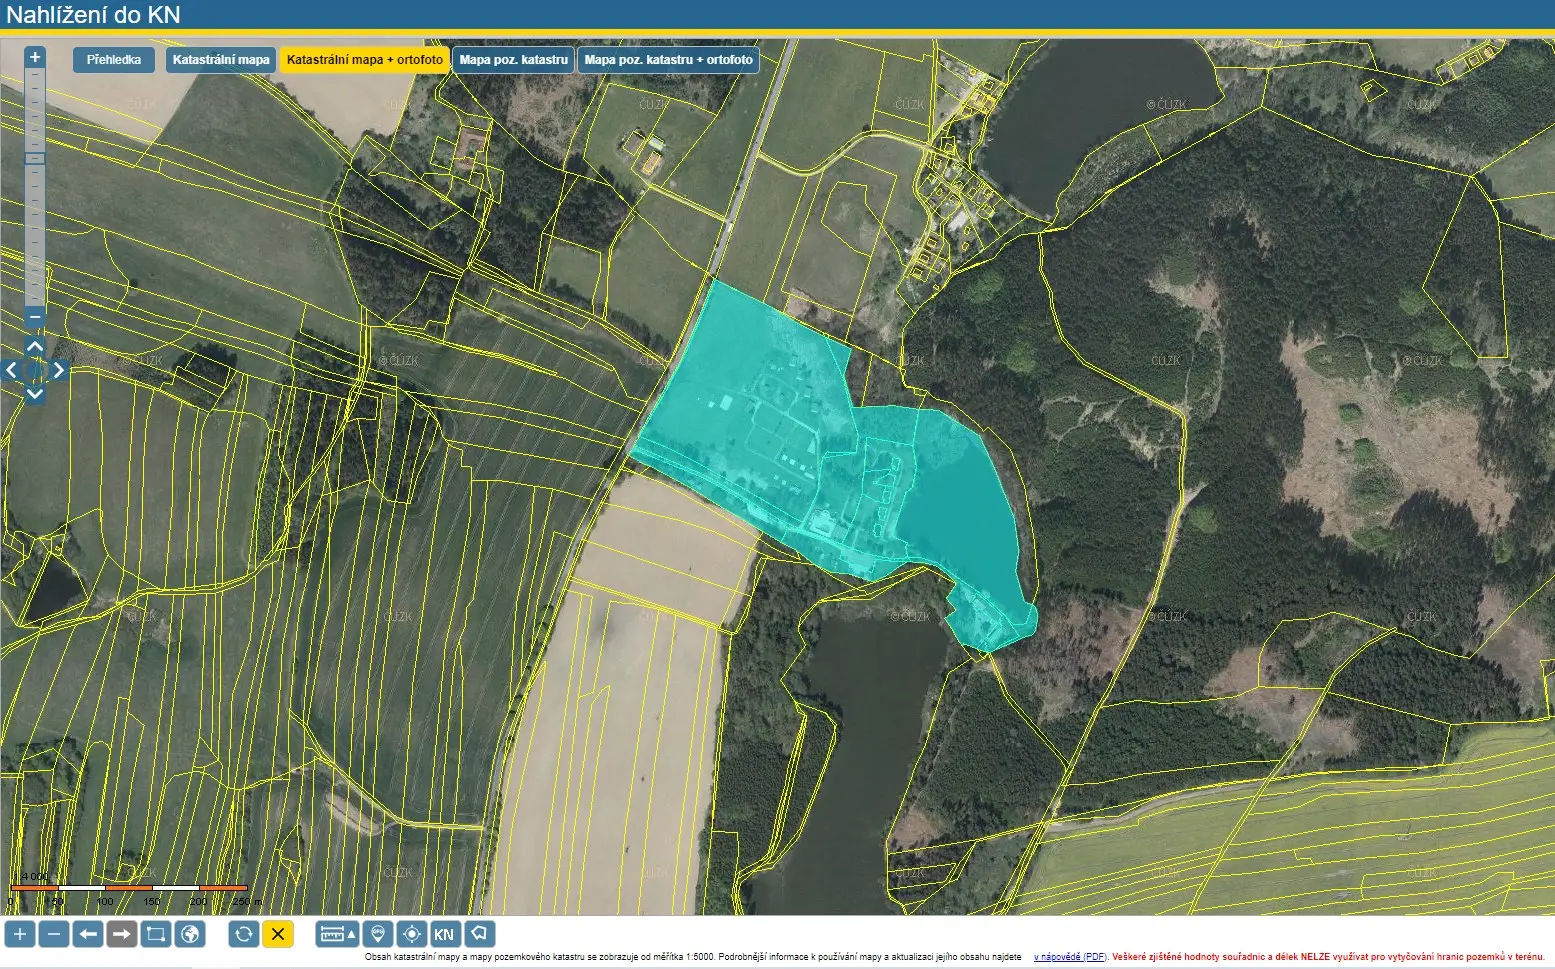Go back to previous map view arrow

tap(88, 934)
